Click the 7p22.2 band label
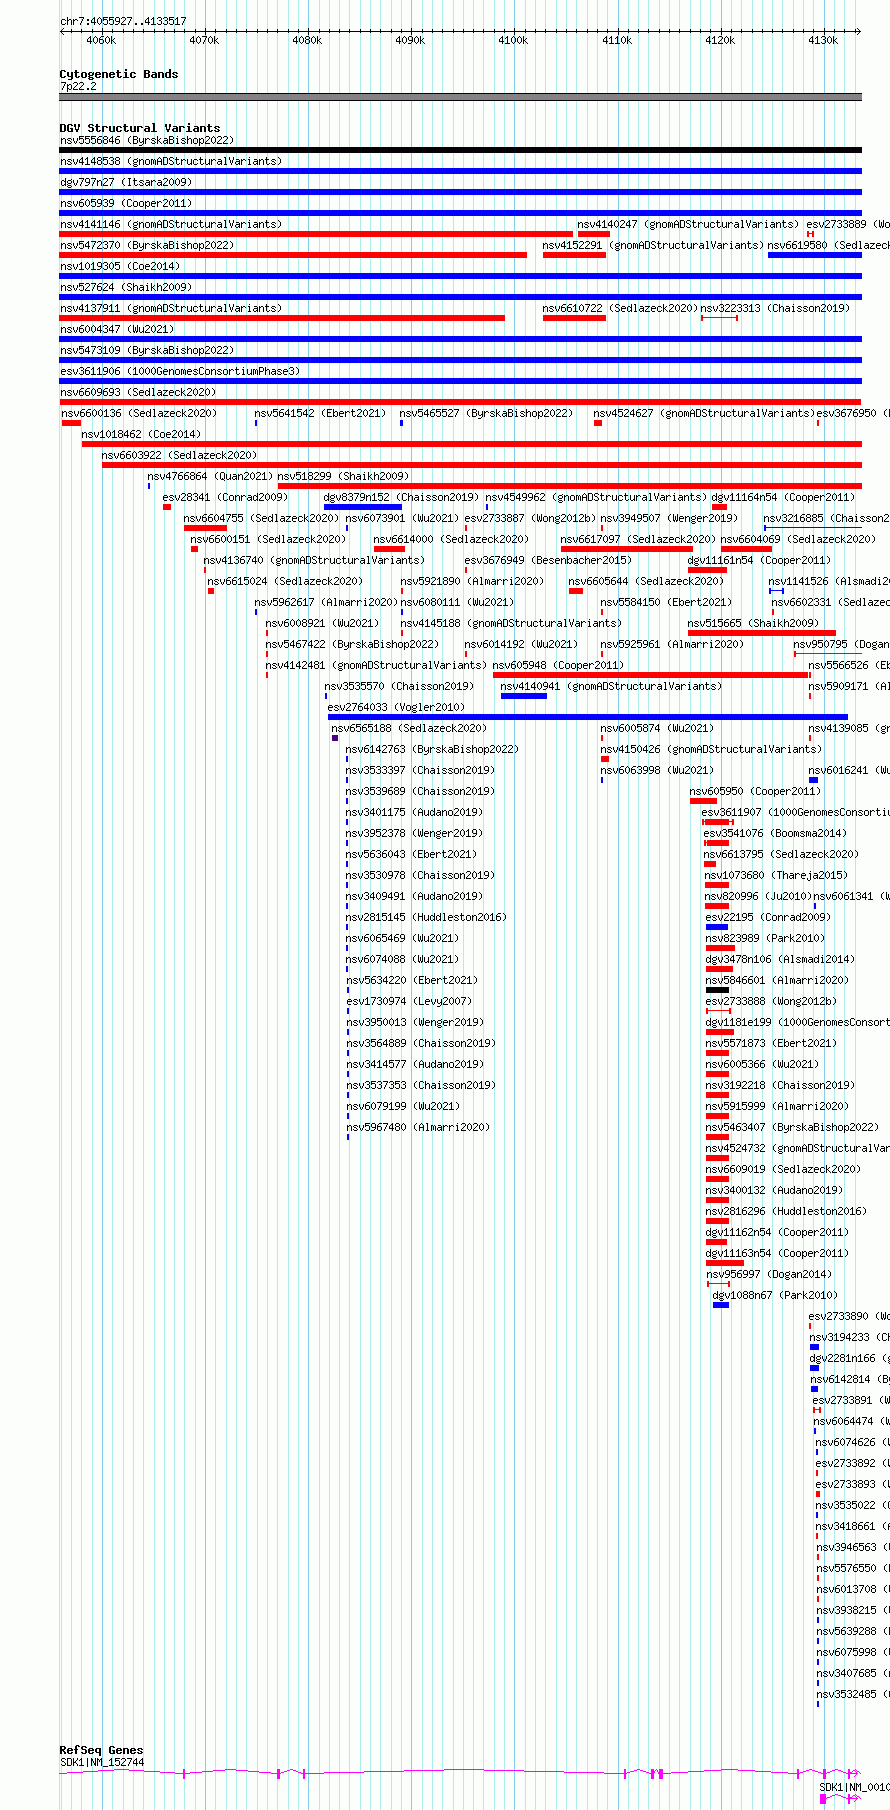890x1810 pixels. click(x=78, y=86)
